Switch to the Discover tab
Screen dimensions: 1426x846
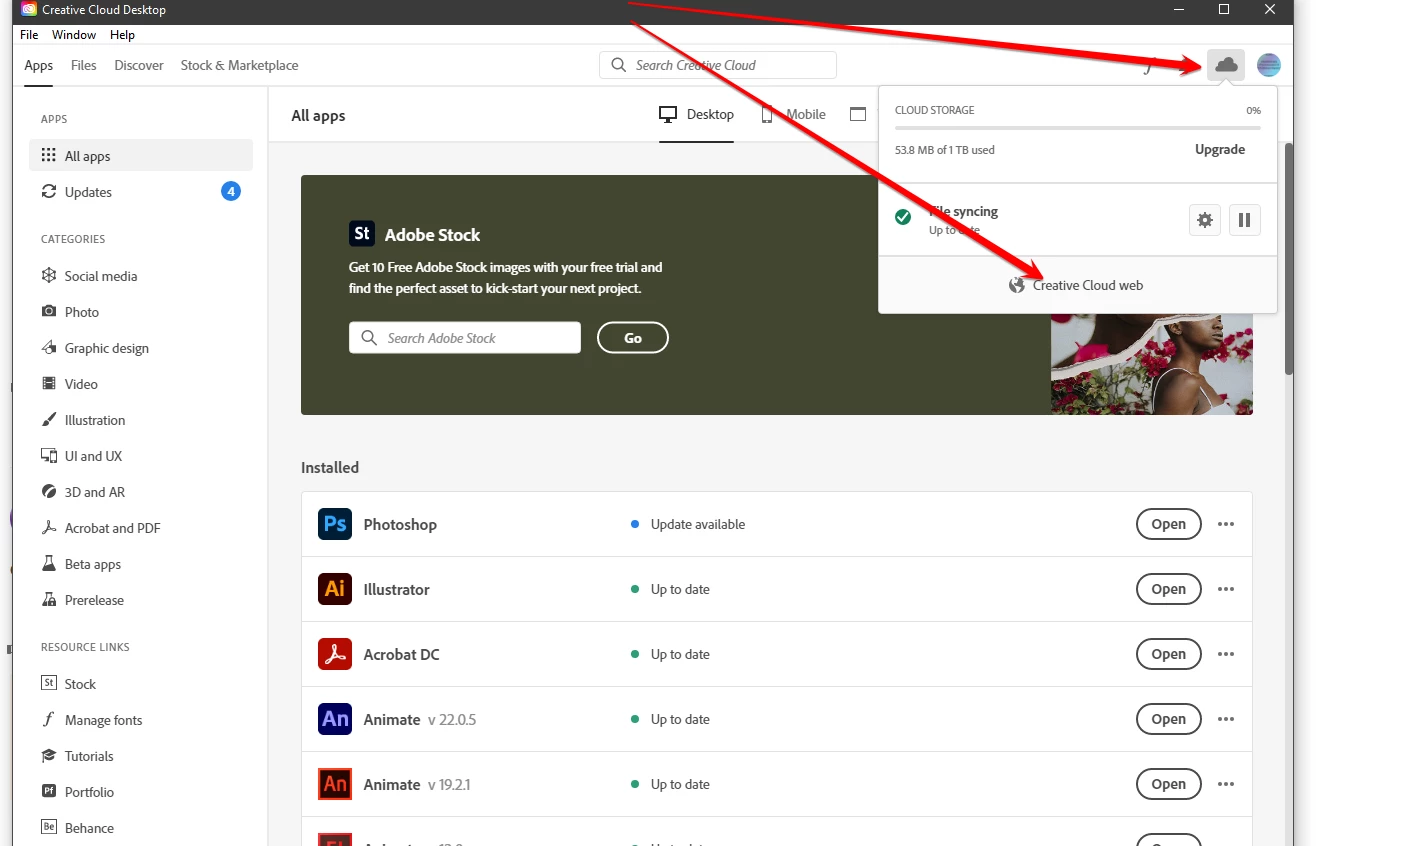(x=139, y=65)
